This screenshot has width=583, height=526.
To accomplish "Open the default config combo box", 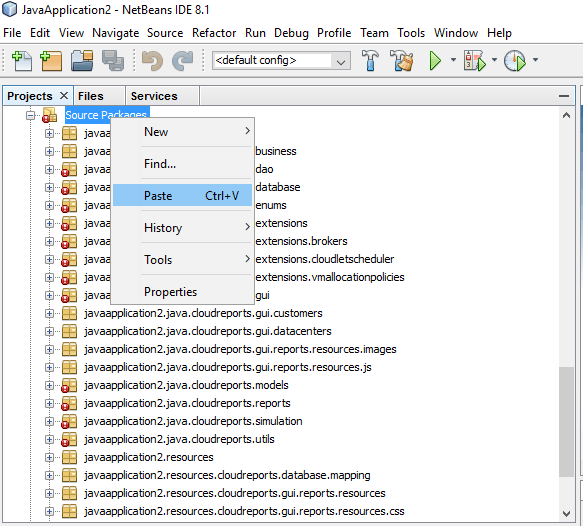I will [281, 61].
